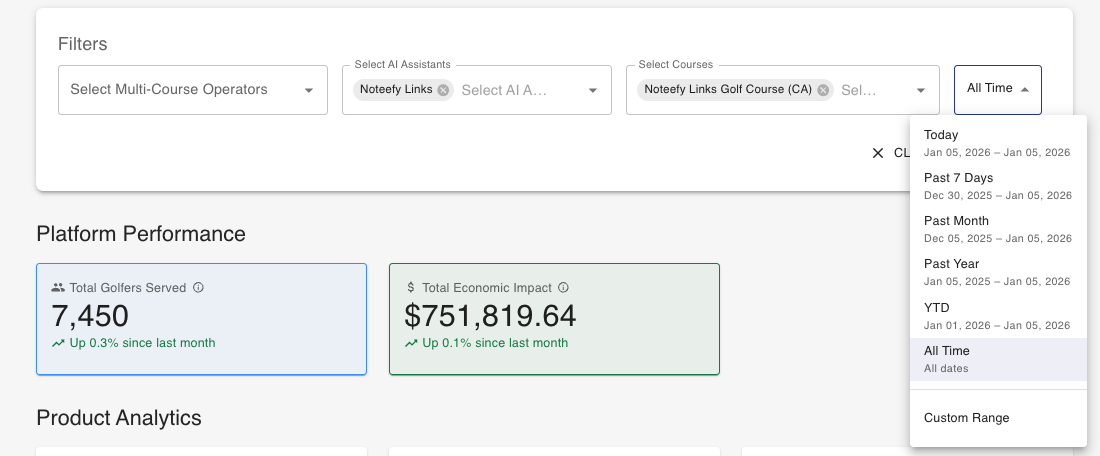Click the dollar sign icon
Screen dimensions: 1100x456
pos(411,288)
